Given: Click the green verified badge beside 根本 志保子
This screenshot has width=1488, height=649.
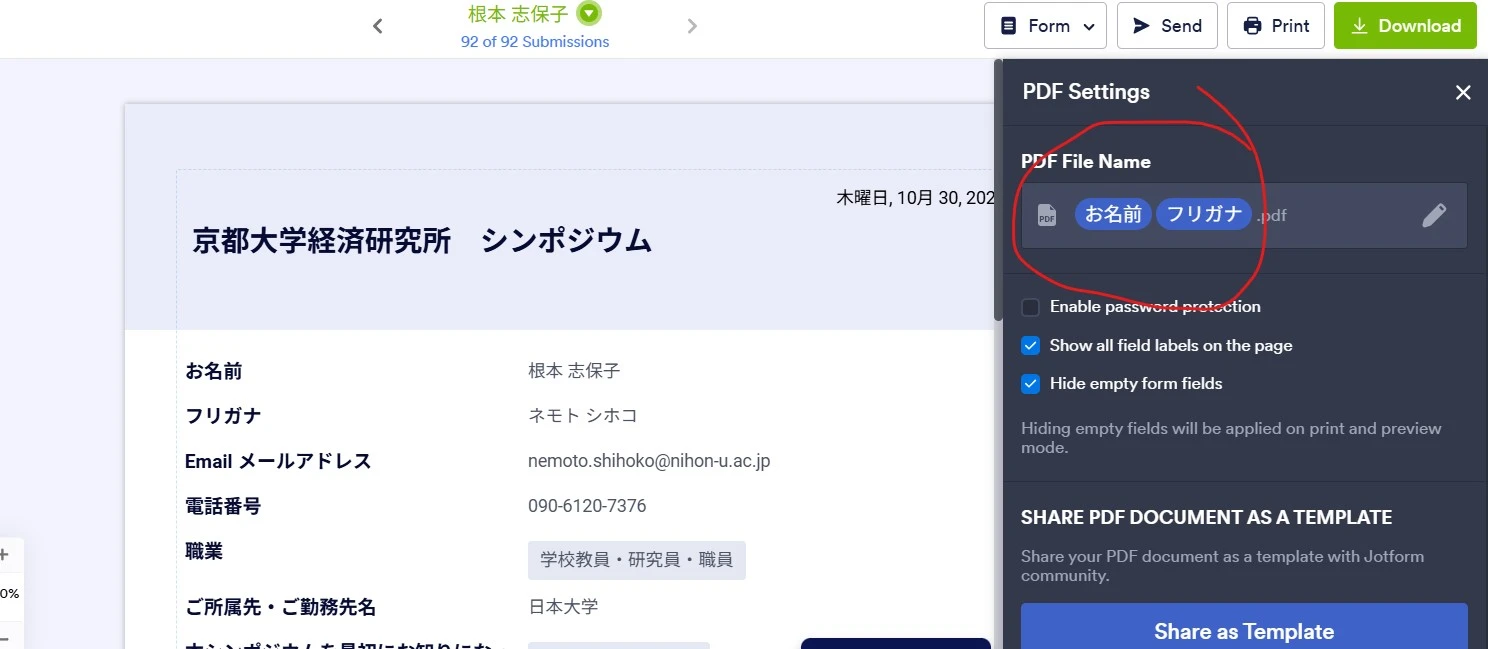Looking at the screenshot, I should pyautogui.click(x=587, y=13).
